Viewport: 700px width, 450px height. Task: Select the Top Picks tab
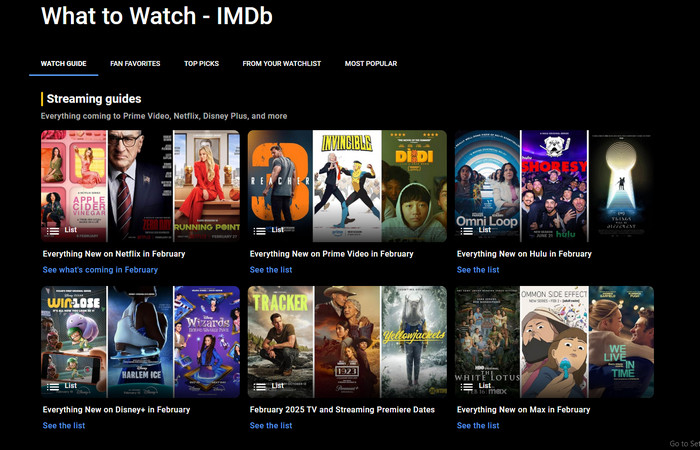click(x=201, y=63)
